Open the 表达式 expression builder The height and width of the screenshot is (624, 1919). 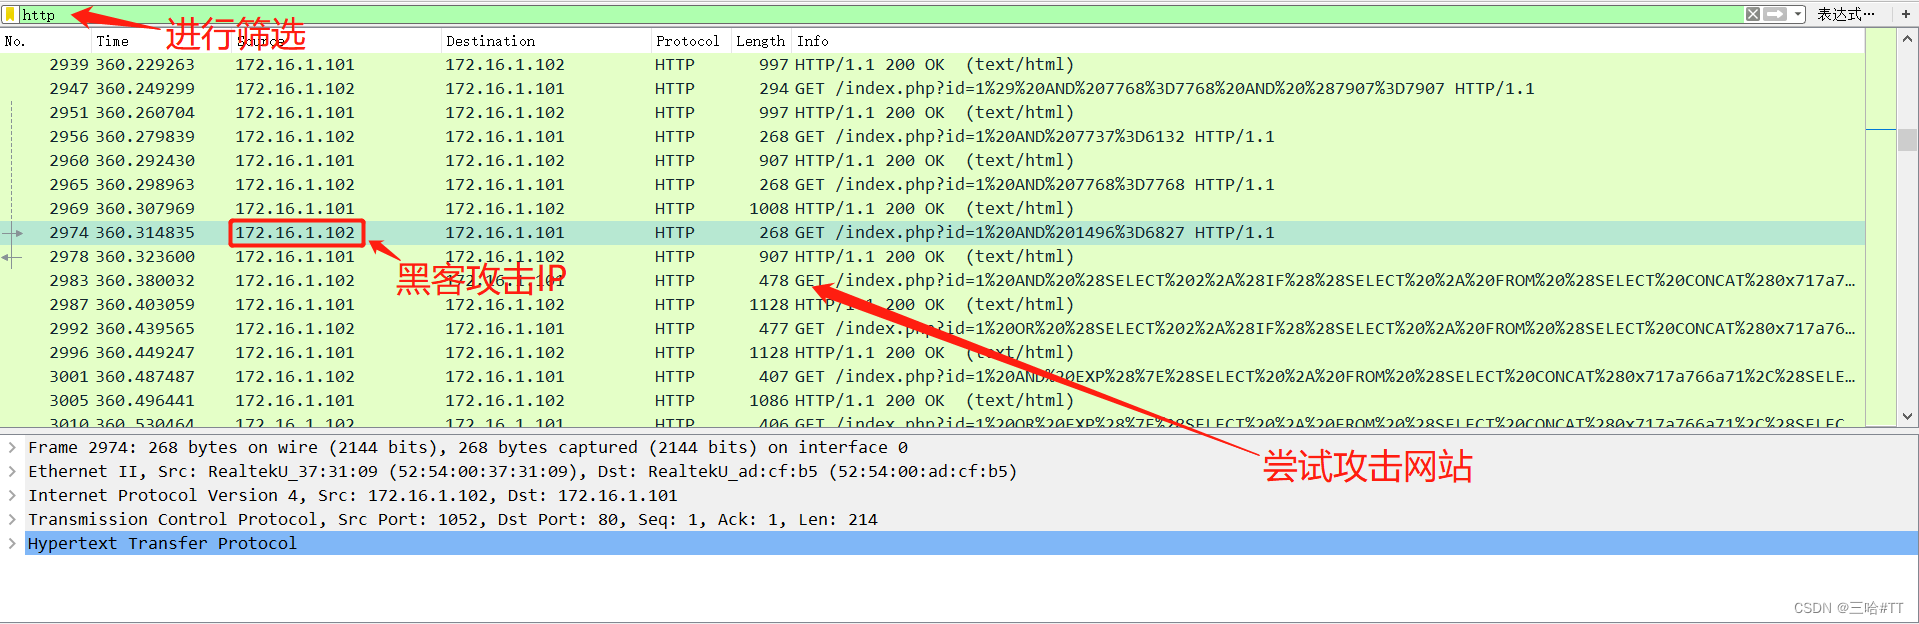(1846, 14)
